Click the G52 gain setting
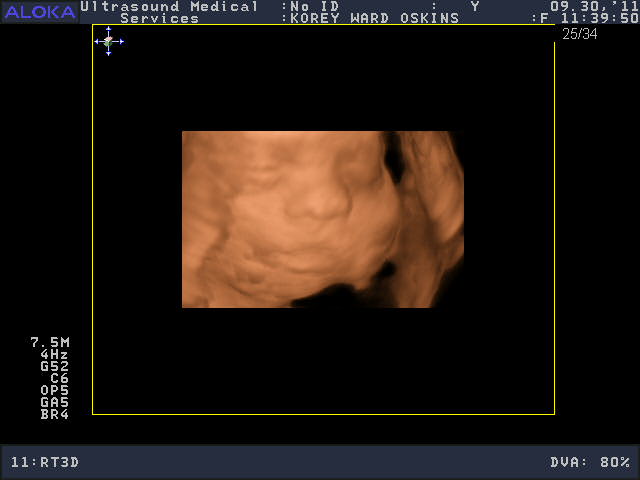Screen dimensions: 640x480 (x=54, y=367)
